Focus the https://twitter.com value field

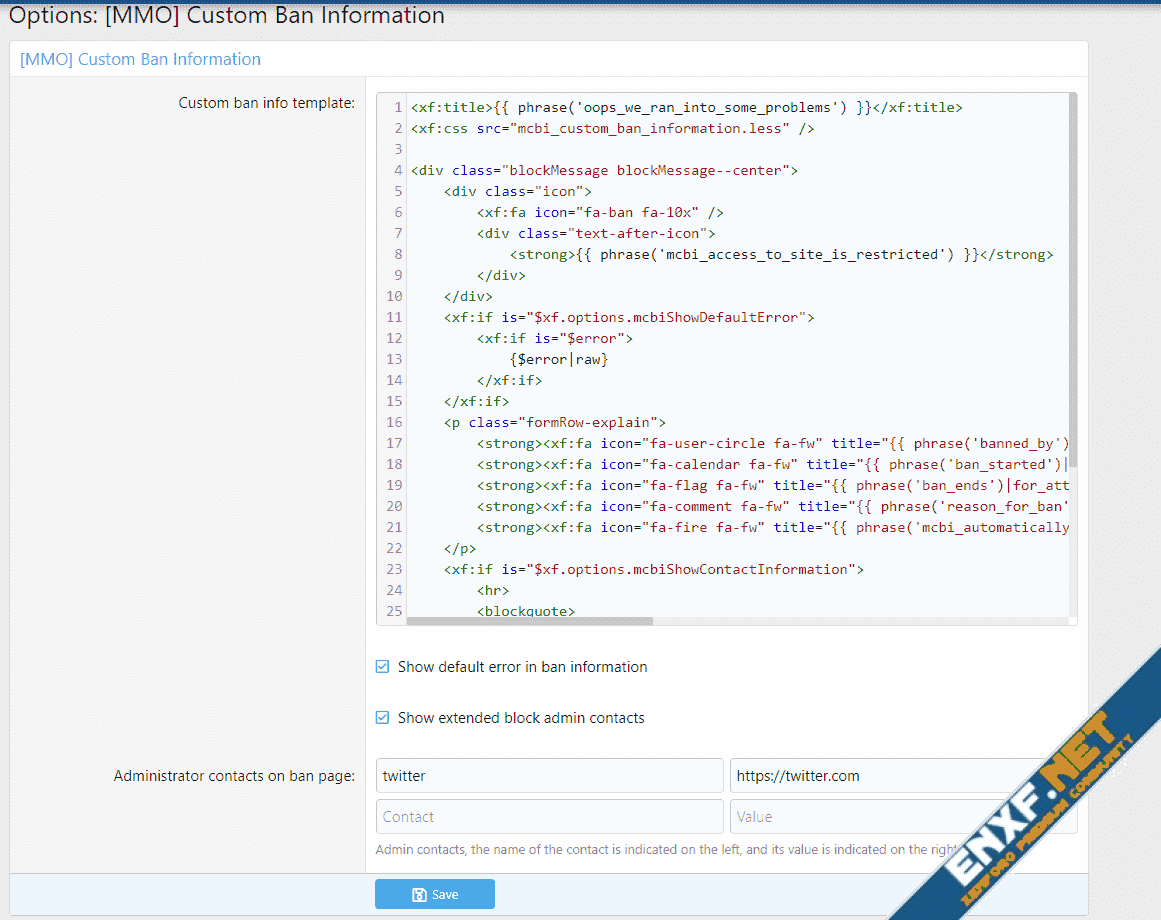click(880, 776)
